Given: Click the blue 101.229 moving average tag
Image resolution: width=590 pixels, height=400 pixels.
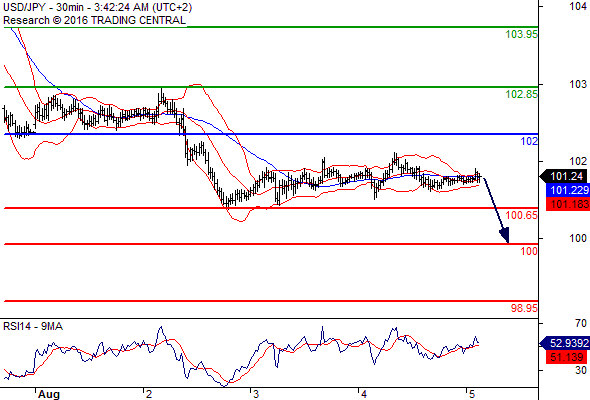Looking at the screenshot, I should (567, 190).
